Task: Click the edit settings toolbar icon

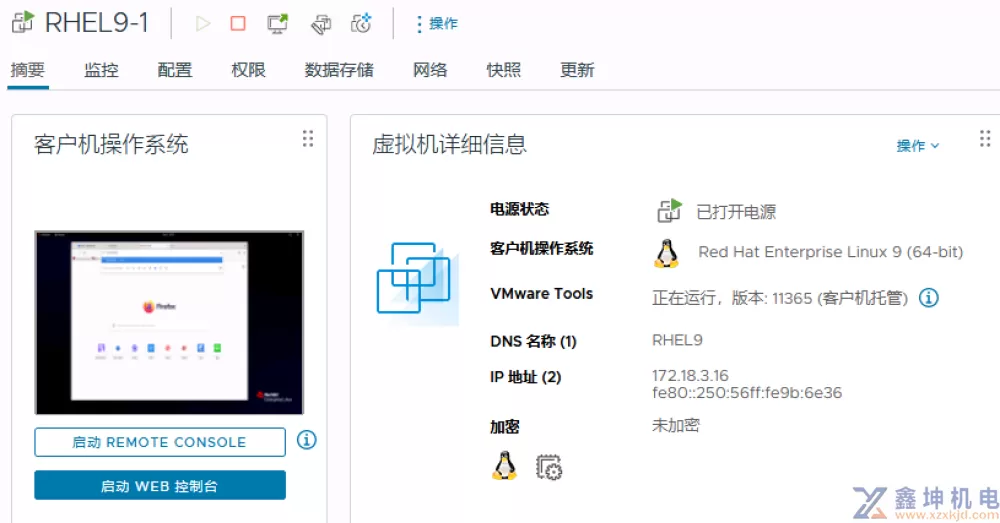Action: pyautogui.click(x=321, y=24)
